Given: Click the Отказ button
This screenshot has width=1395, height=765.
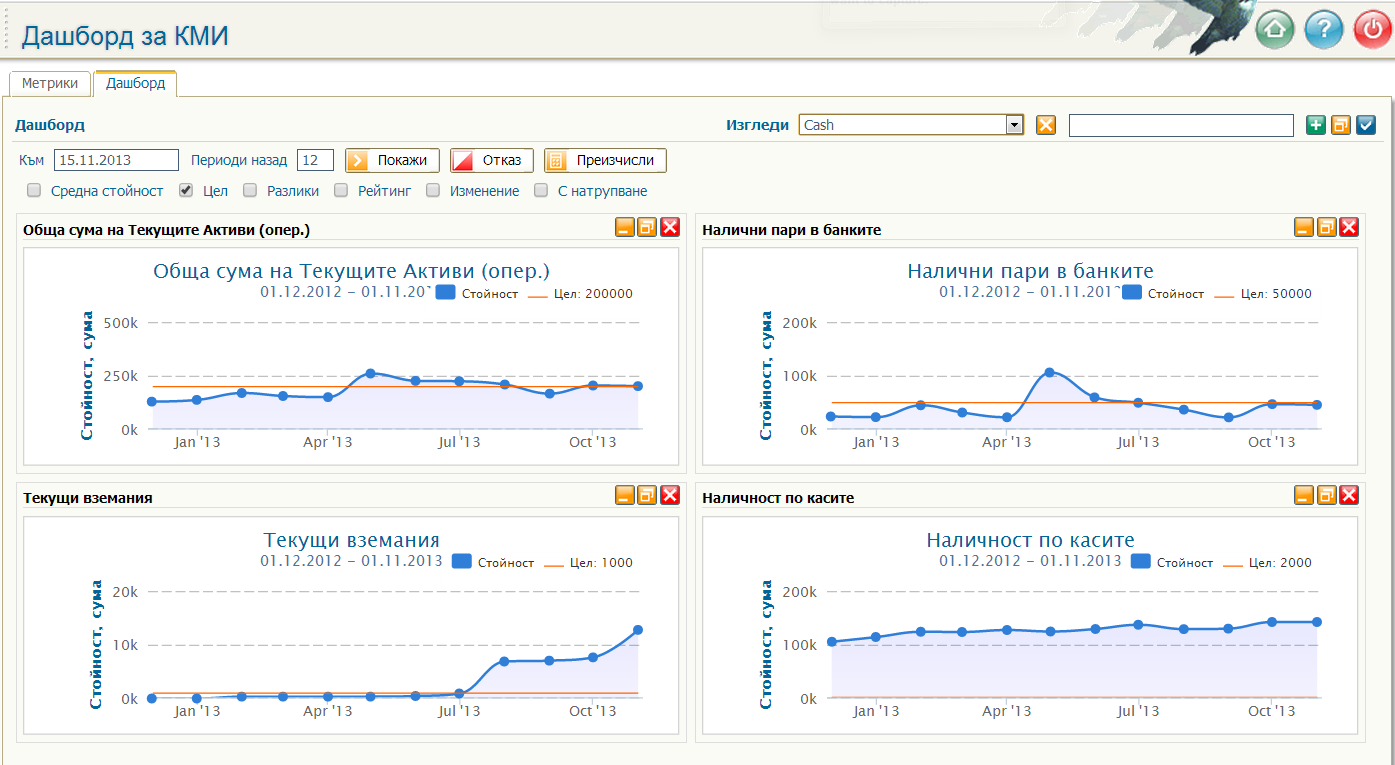Looking at the screenshot, I should tap(492, 160).
